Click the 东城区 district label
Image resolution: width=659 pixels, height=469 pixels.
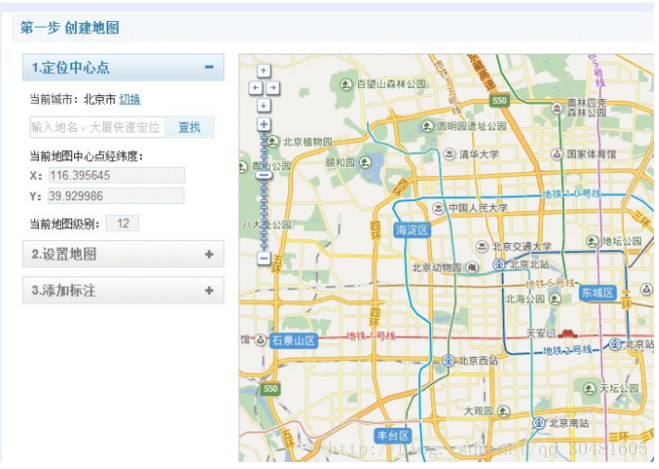[x=597, y=292]
